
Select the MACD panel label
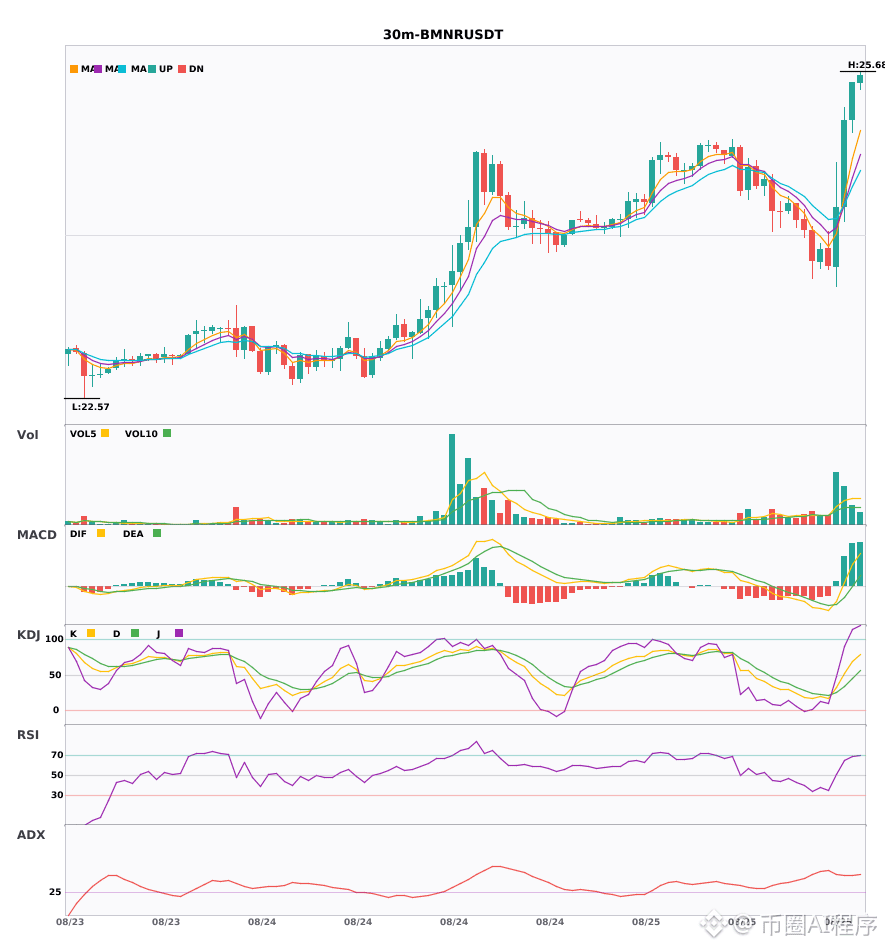(x=36, y=535)
